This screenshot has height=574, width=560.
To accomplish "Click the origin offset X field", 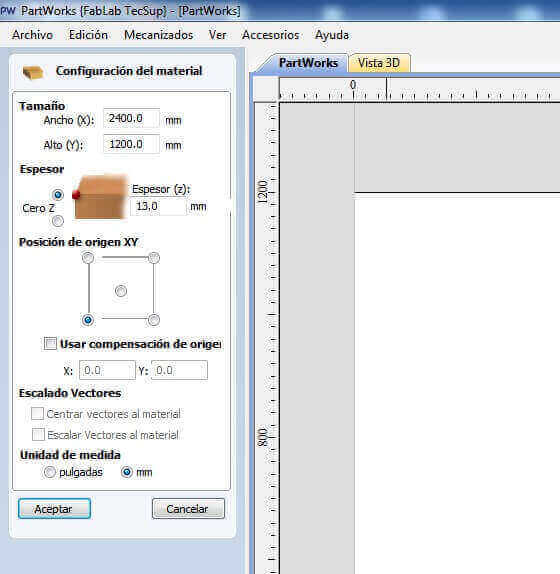I will click(x=107, y=370).
